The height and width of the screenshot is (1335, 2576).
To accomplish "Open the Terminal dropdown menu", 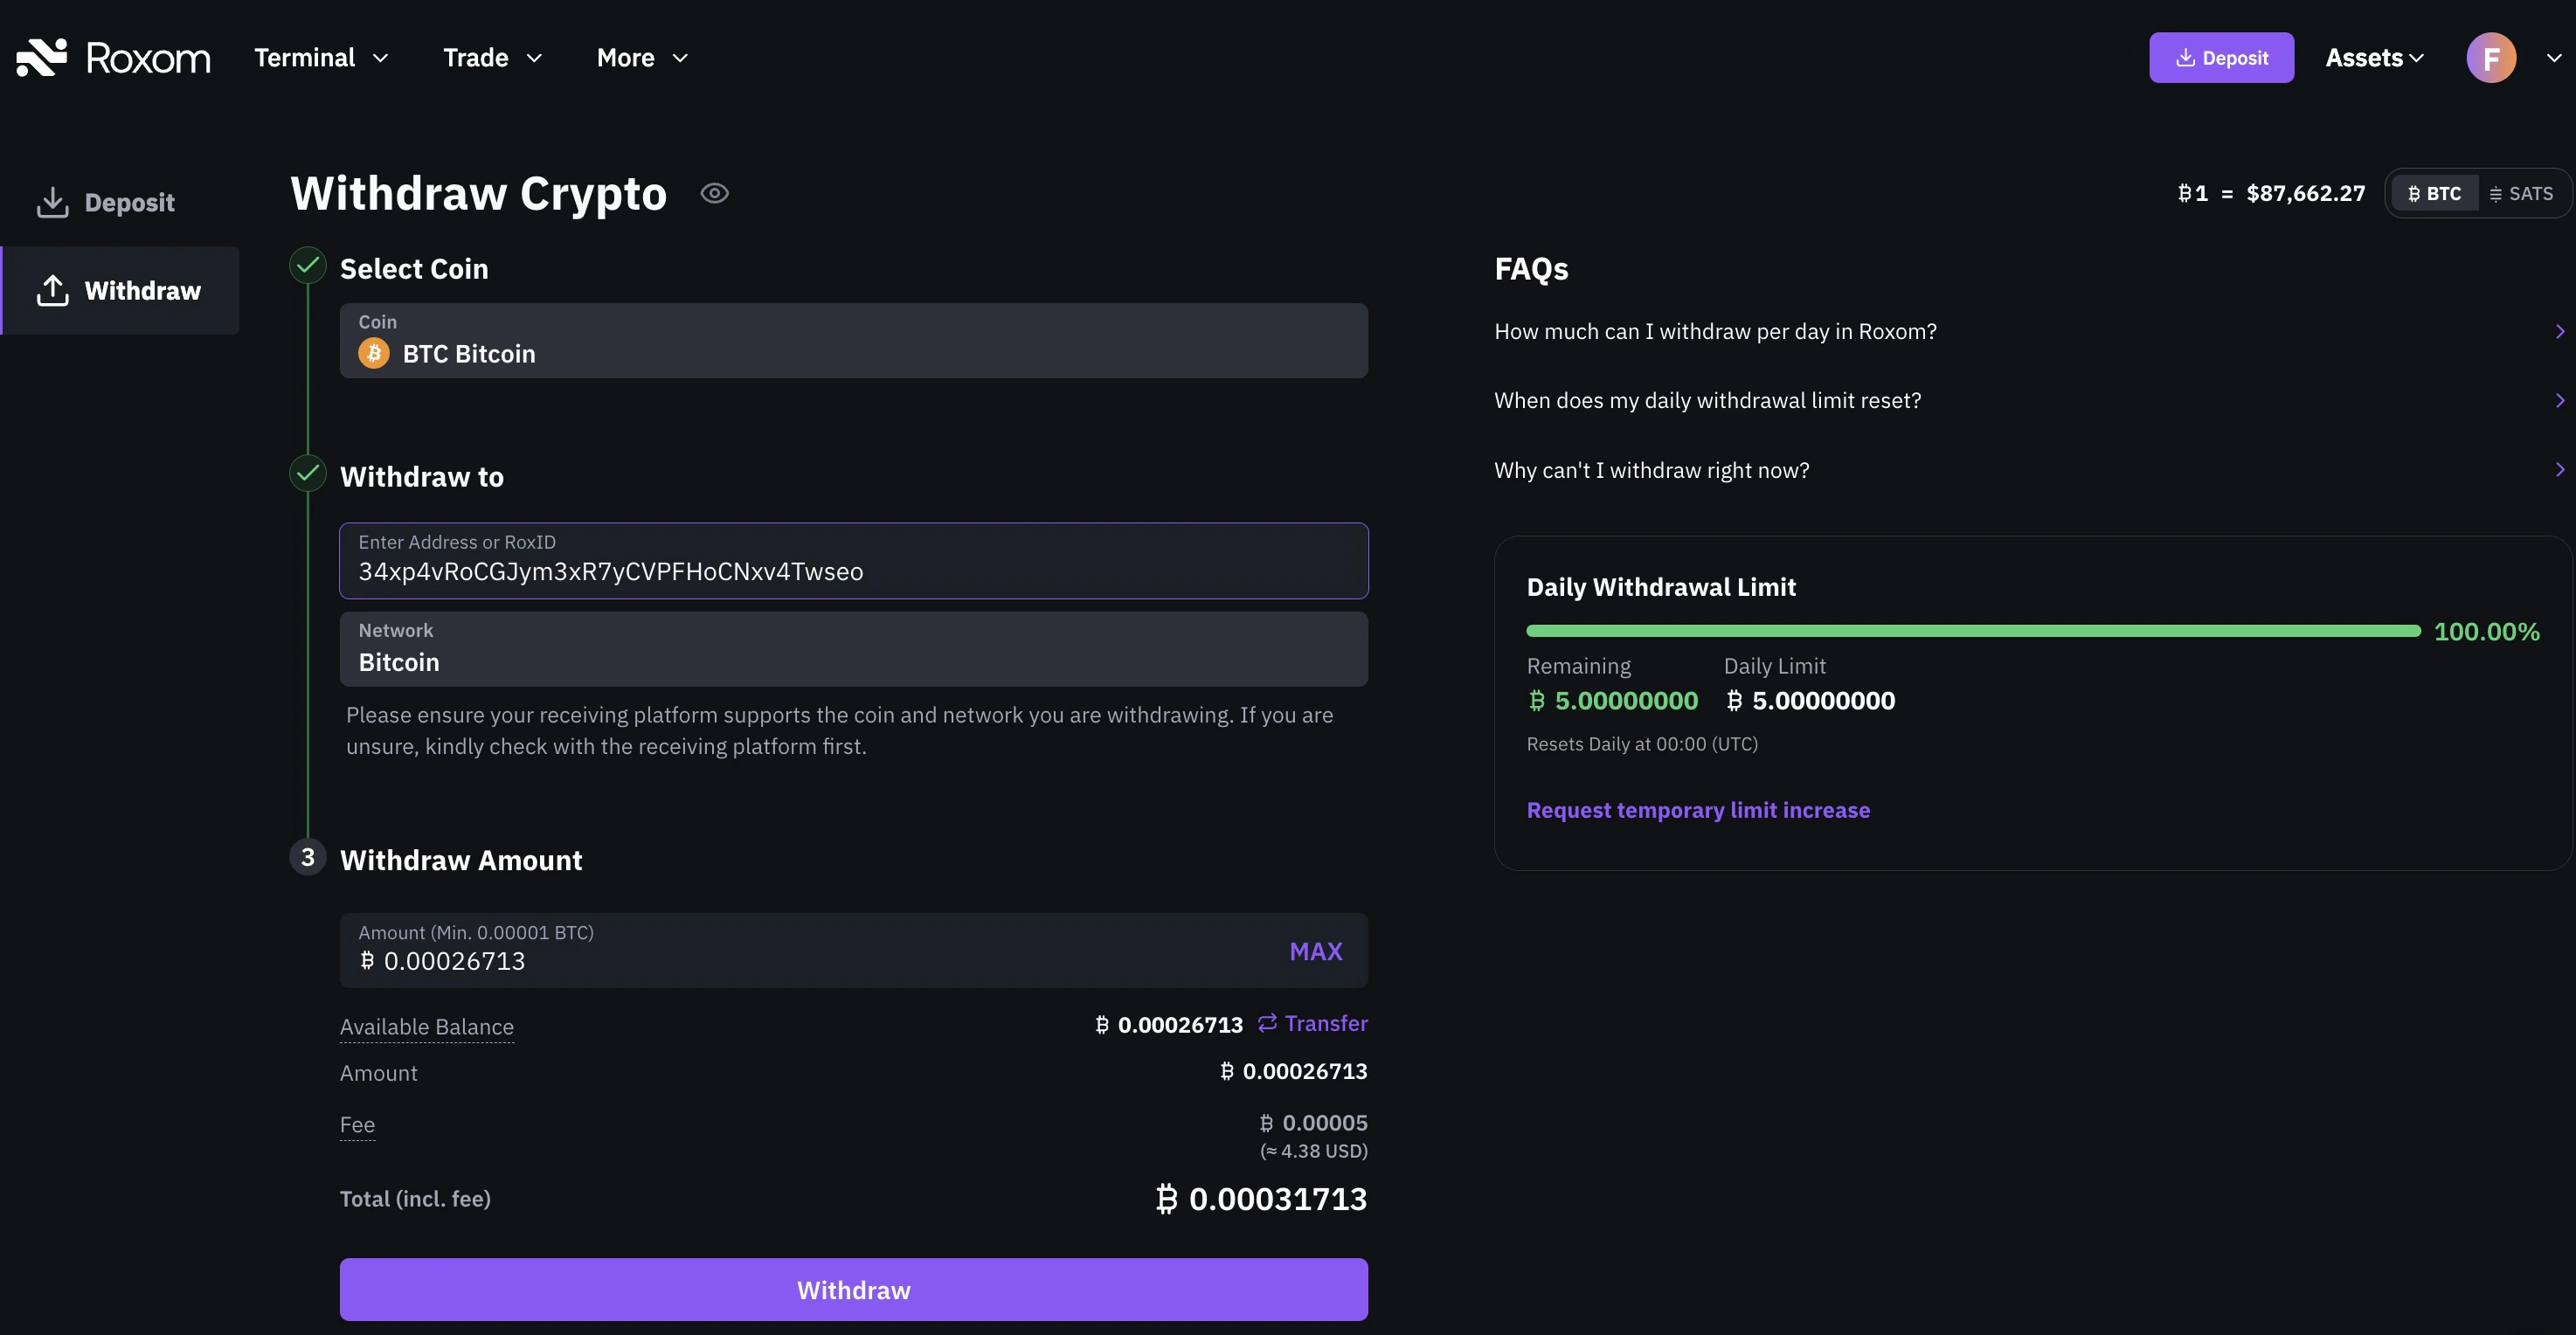I will coord(320,57).
